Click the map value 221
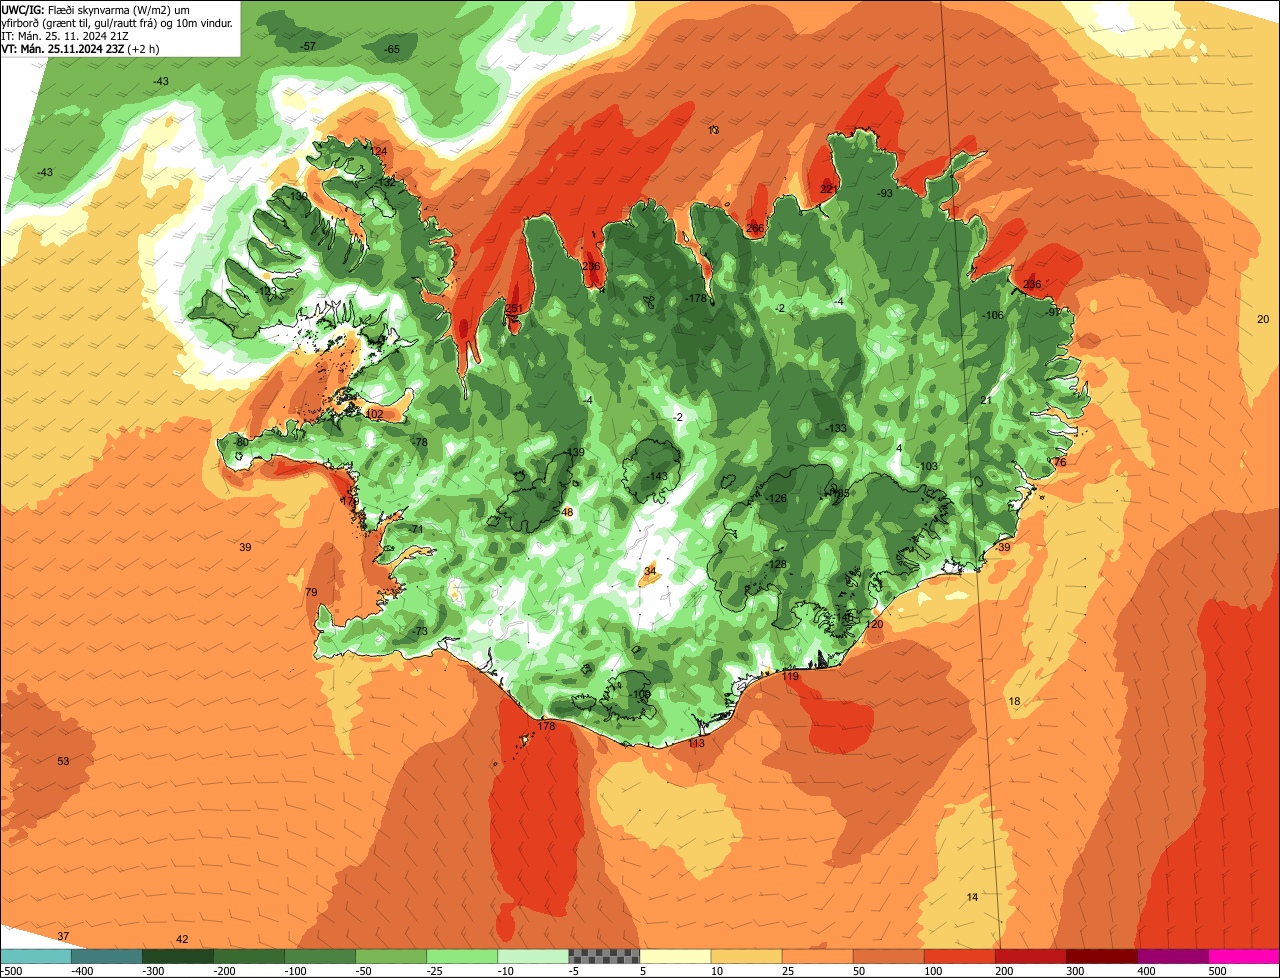The height and width of the screenshot is (978, 1280). point(828,189)
